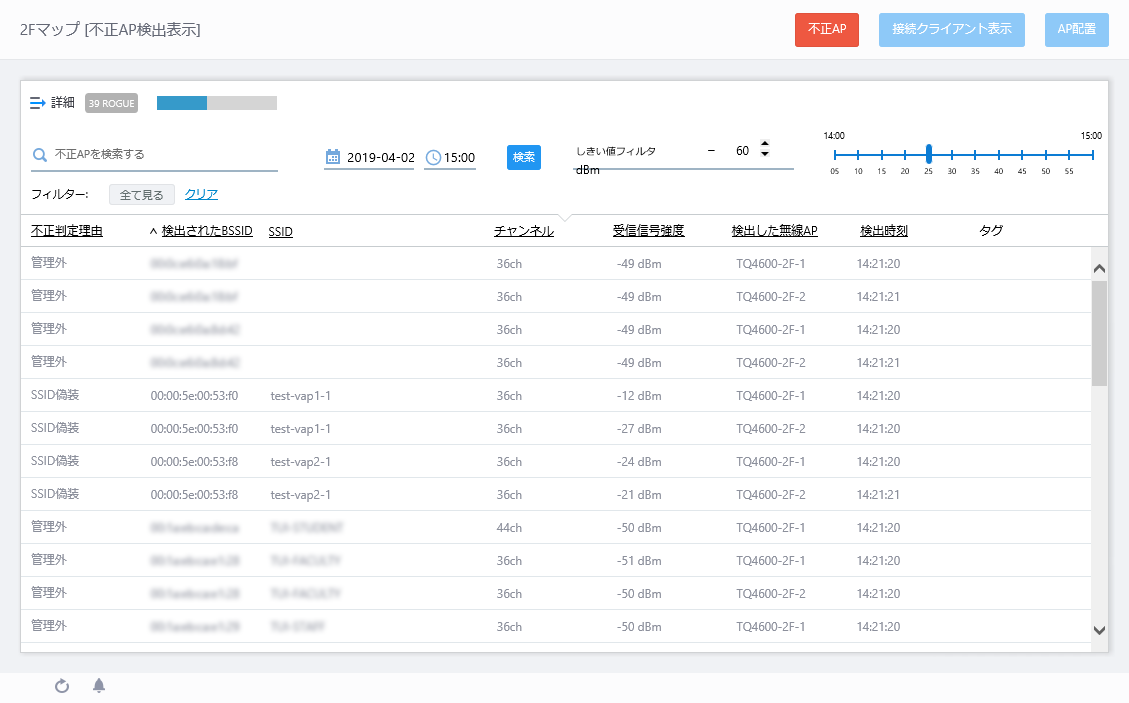Open the calendar icon next to 2019-04-02

tap(333, 157)
